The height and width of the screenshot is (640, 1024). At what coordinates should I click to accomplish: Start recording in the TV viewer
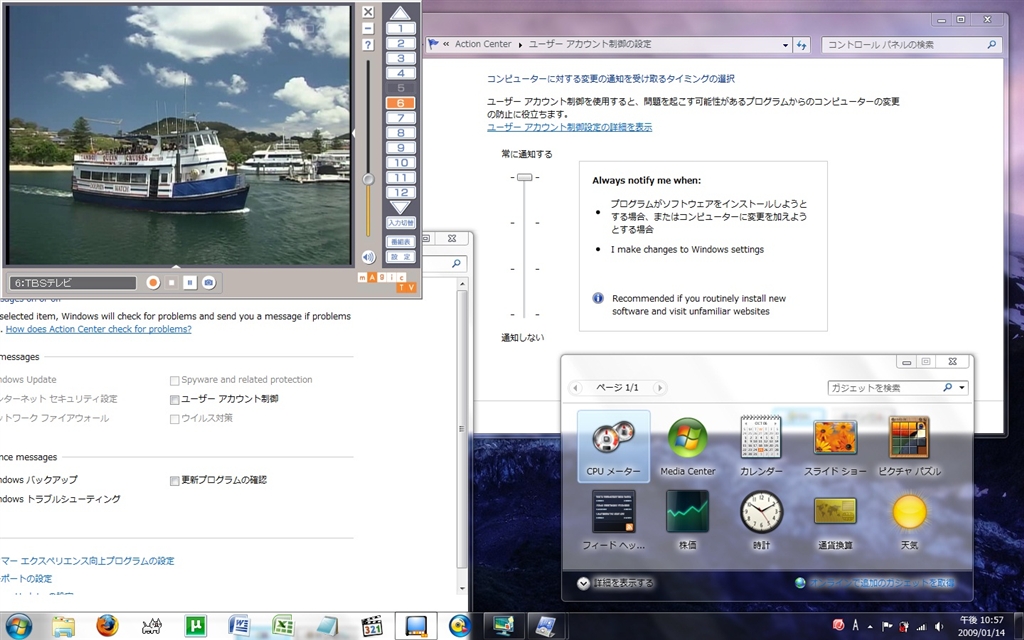pos(153,283)
